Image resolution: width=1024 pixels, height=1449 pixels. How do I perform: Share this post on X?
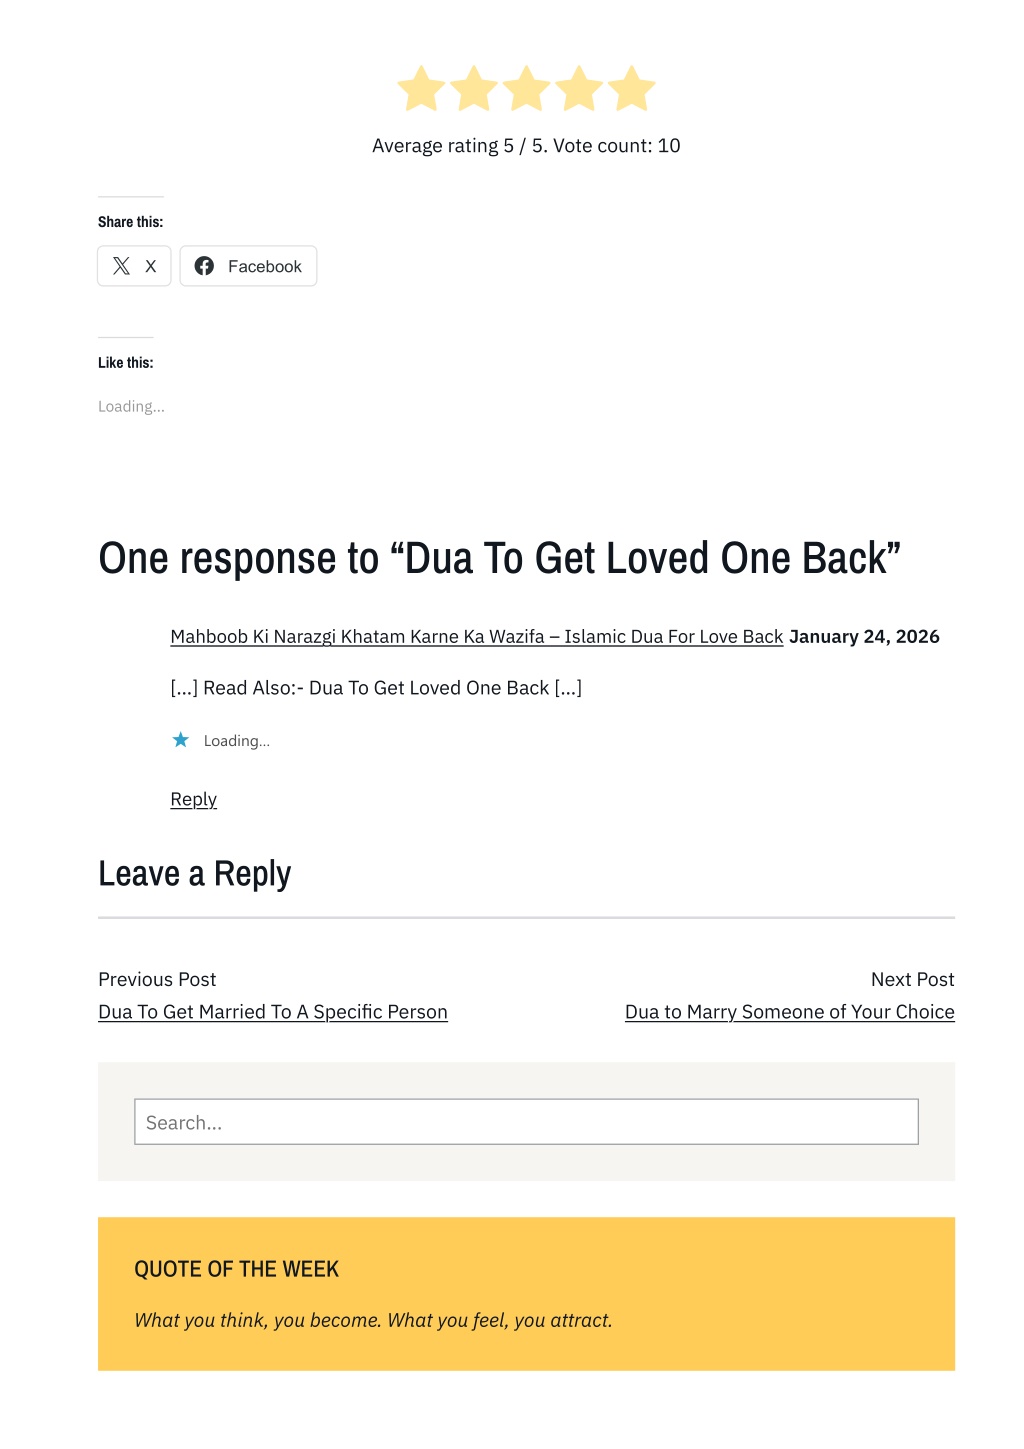134,266
